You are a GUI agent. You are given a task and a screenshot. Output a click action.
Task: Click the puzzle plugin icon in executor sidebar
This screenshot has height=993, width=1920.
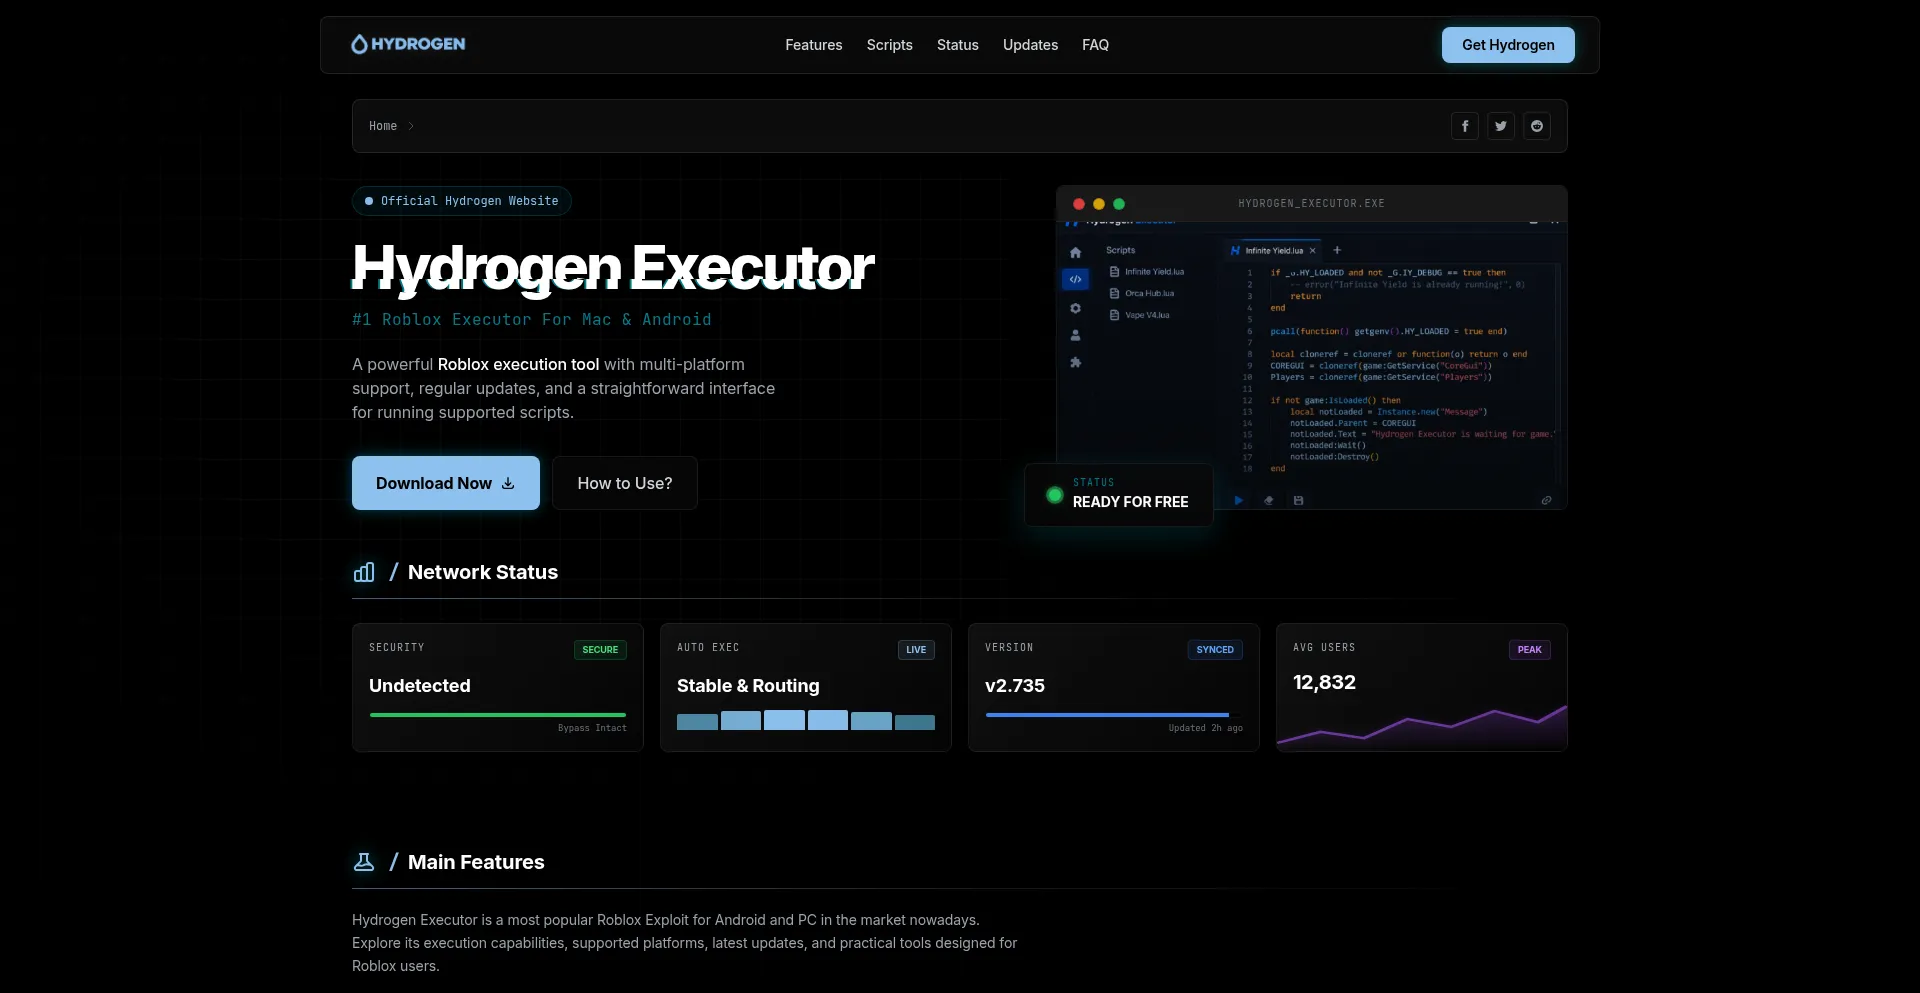click(x=1075, y=362)
